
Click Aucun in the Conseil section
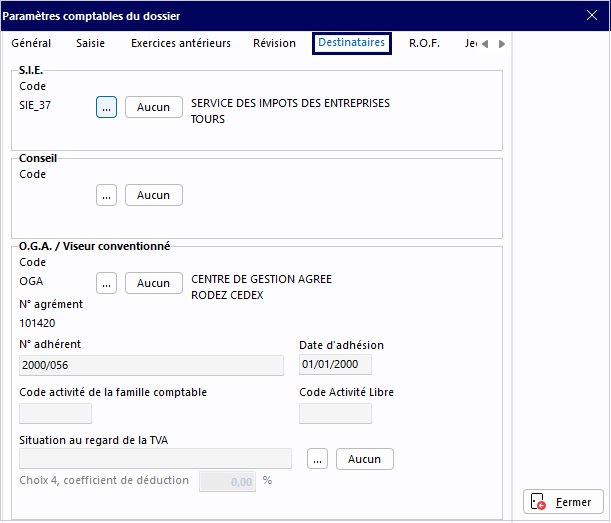pyautogui.click(x=154, y=195)
